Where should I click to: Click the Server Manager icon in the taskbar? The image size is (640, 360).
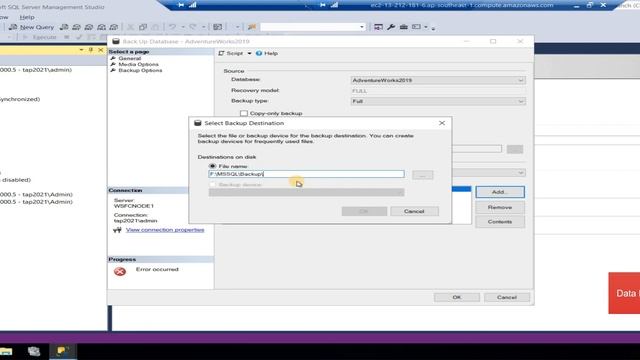(x=34, y=351)
